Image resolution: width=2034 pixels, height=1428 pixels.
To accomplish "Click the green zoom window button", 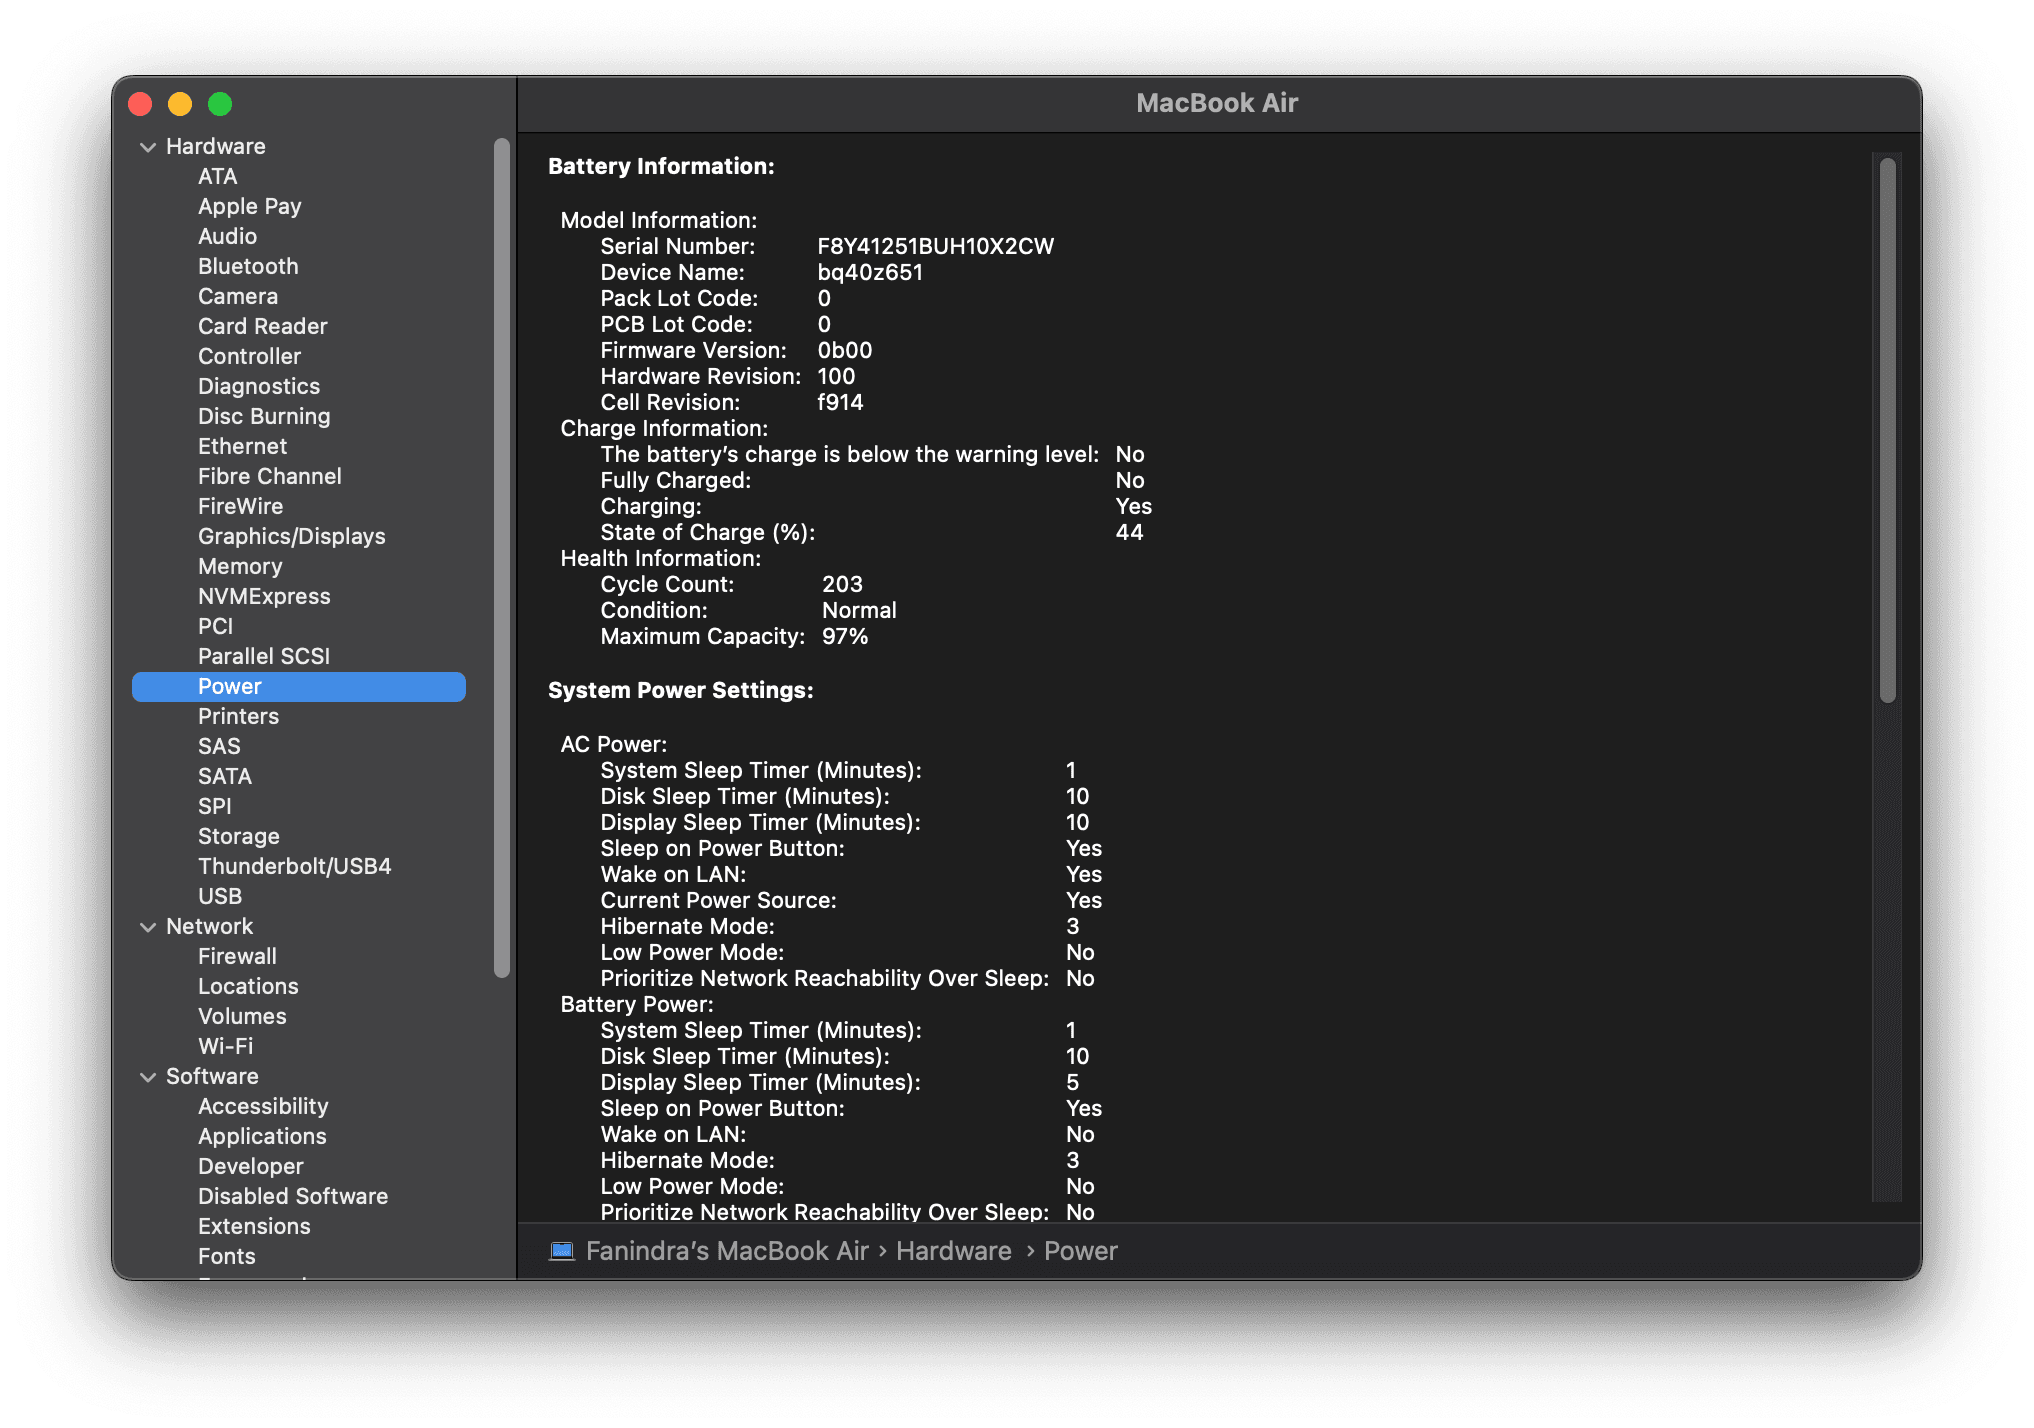I will 220,104.
